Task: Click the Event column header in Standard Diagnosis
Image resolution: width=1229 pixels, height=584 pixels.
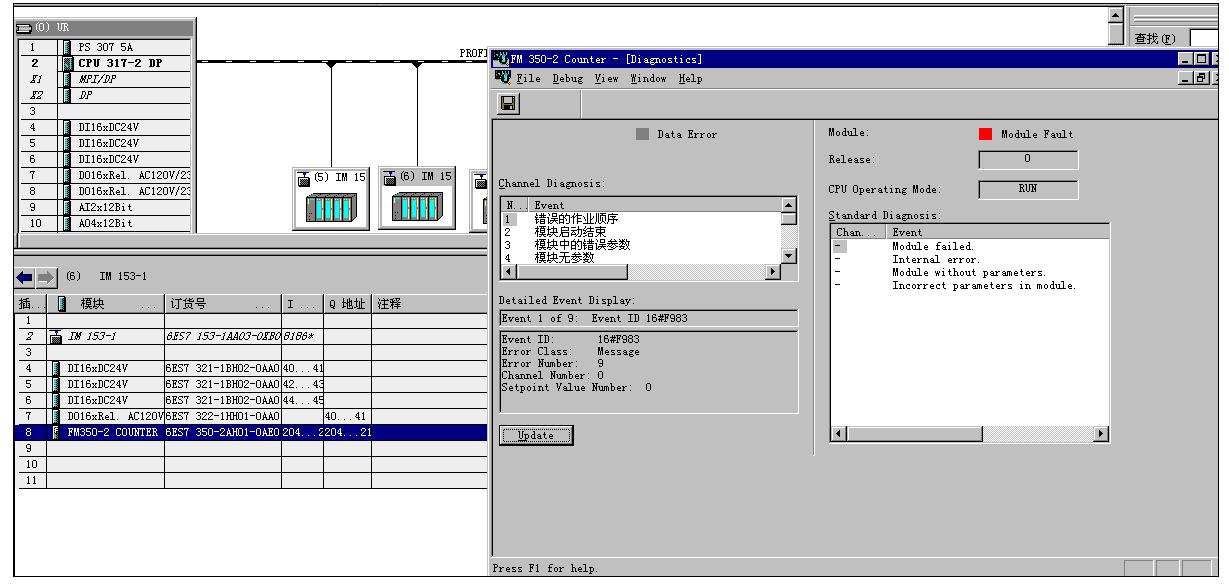Action: coord(998,232)
